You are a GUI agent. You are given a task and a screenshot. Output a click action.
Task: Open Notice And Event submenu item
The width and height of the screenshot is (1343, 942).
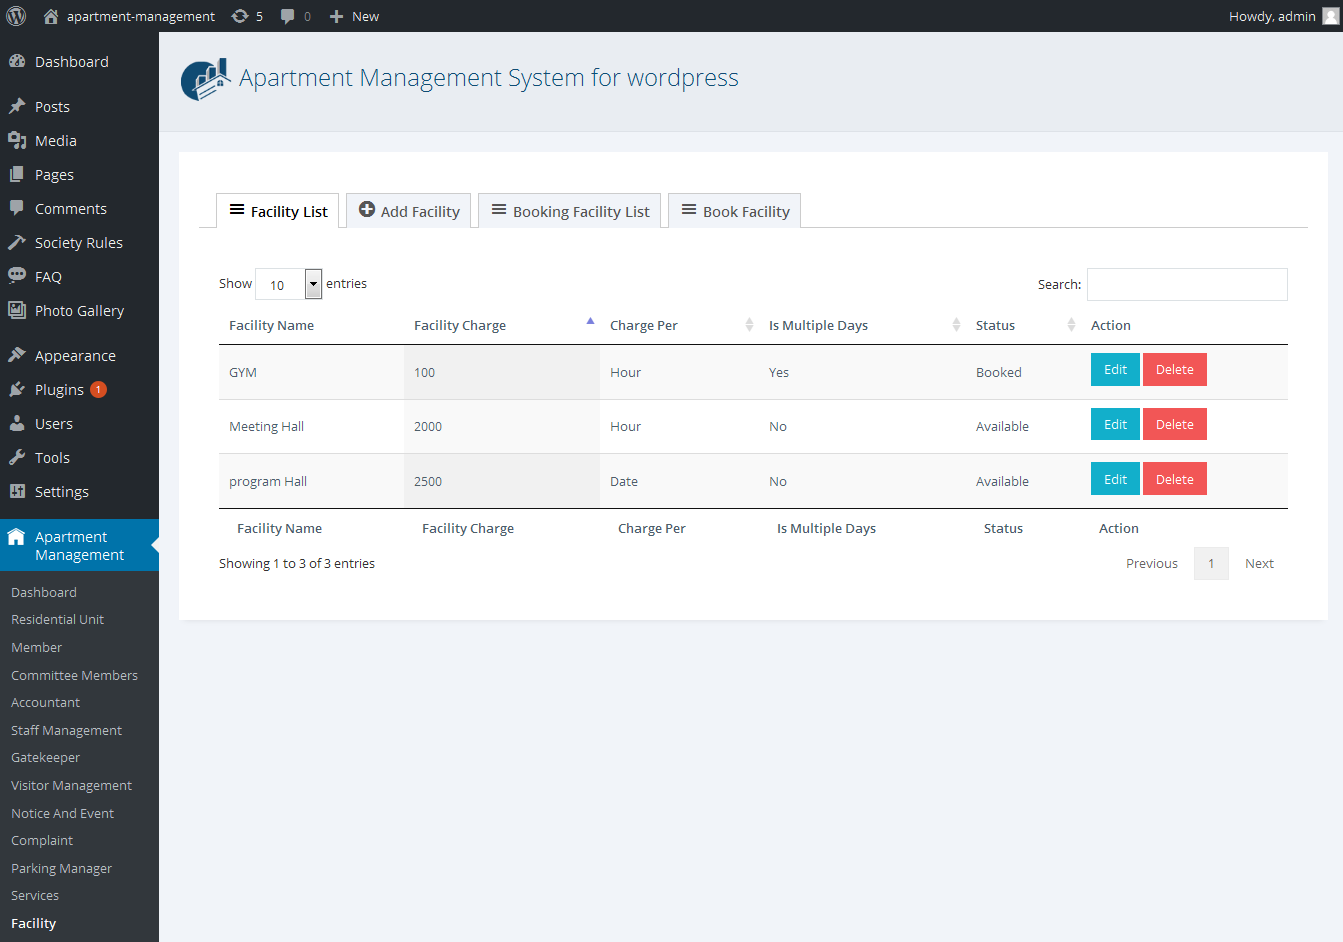[x=62, y=814]
